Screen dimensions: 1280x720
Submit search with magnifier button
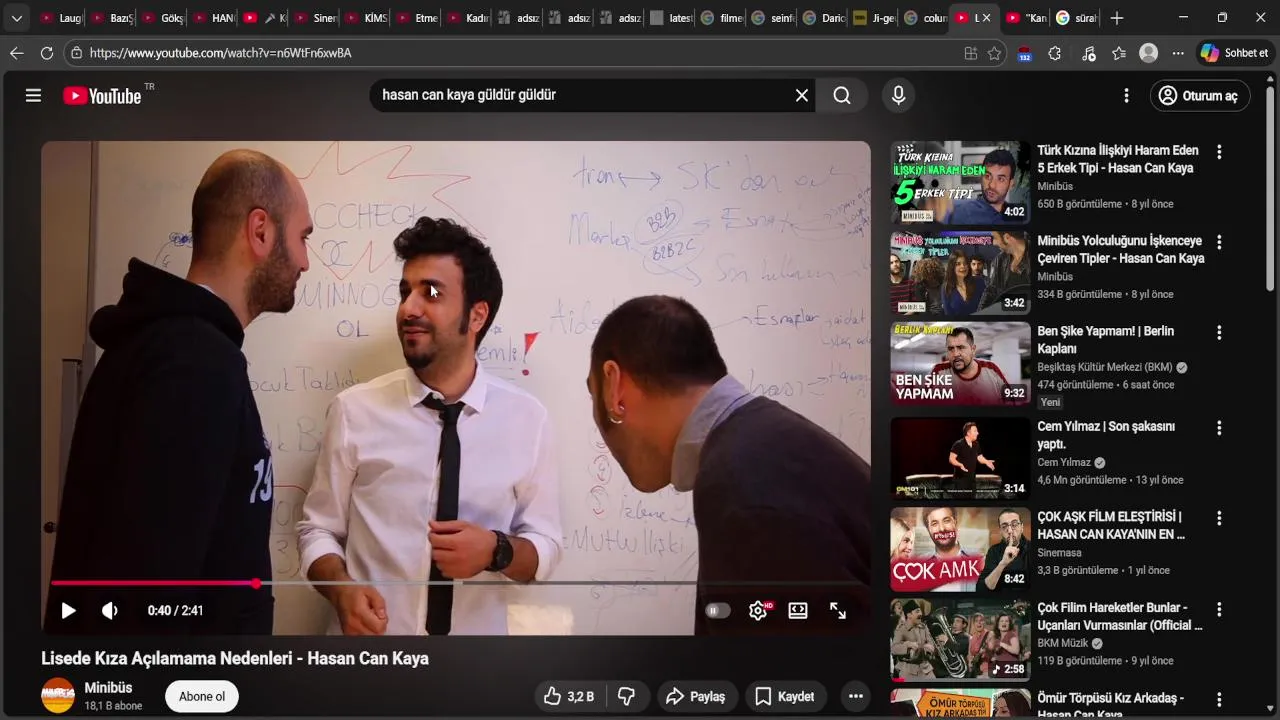pyautogui.click(x=842, y=95)
